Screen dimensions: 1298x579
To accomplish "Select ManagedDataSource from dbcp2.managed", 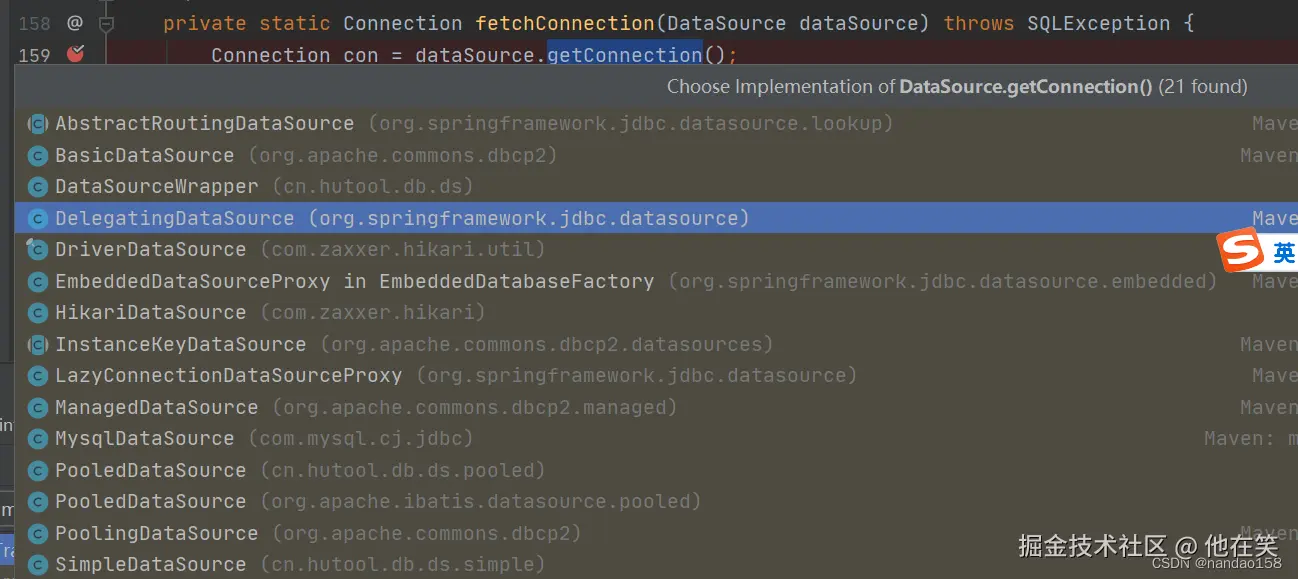I will [x=156, y=407].
